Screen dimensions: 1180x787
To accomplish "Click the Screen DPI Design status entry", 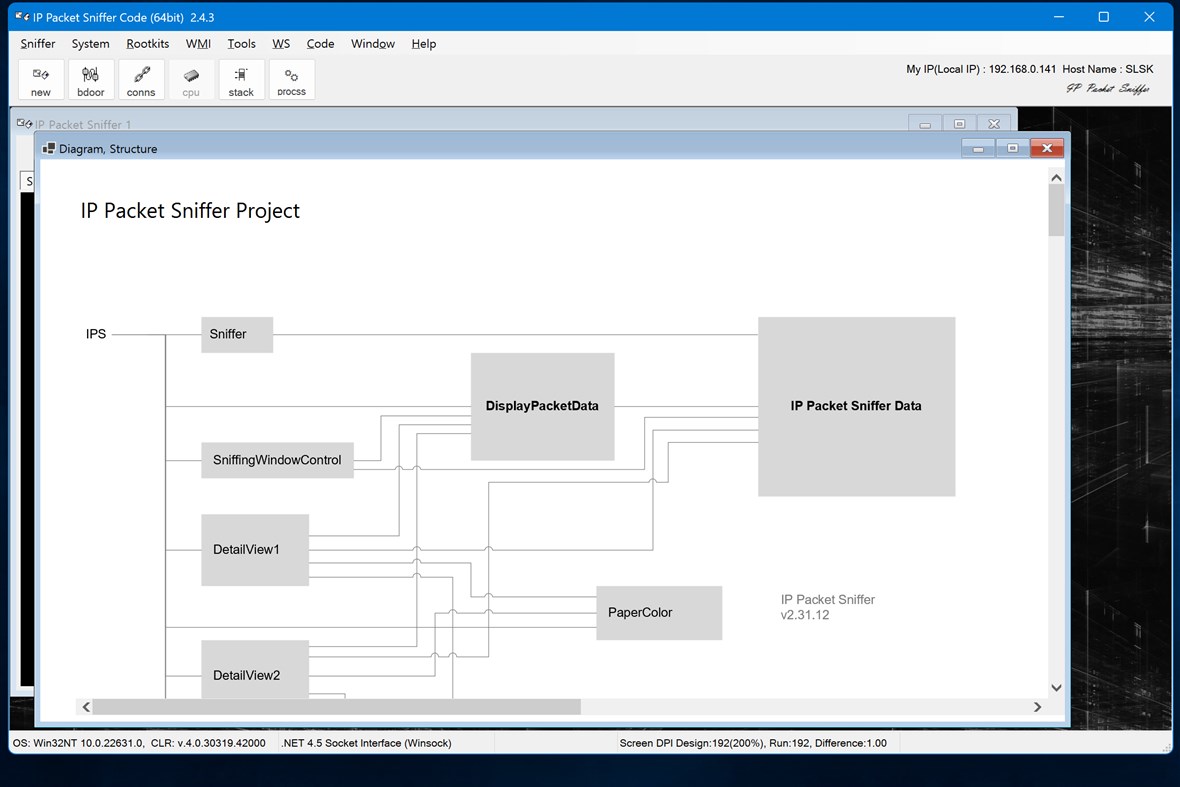I will [753, 743].
